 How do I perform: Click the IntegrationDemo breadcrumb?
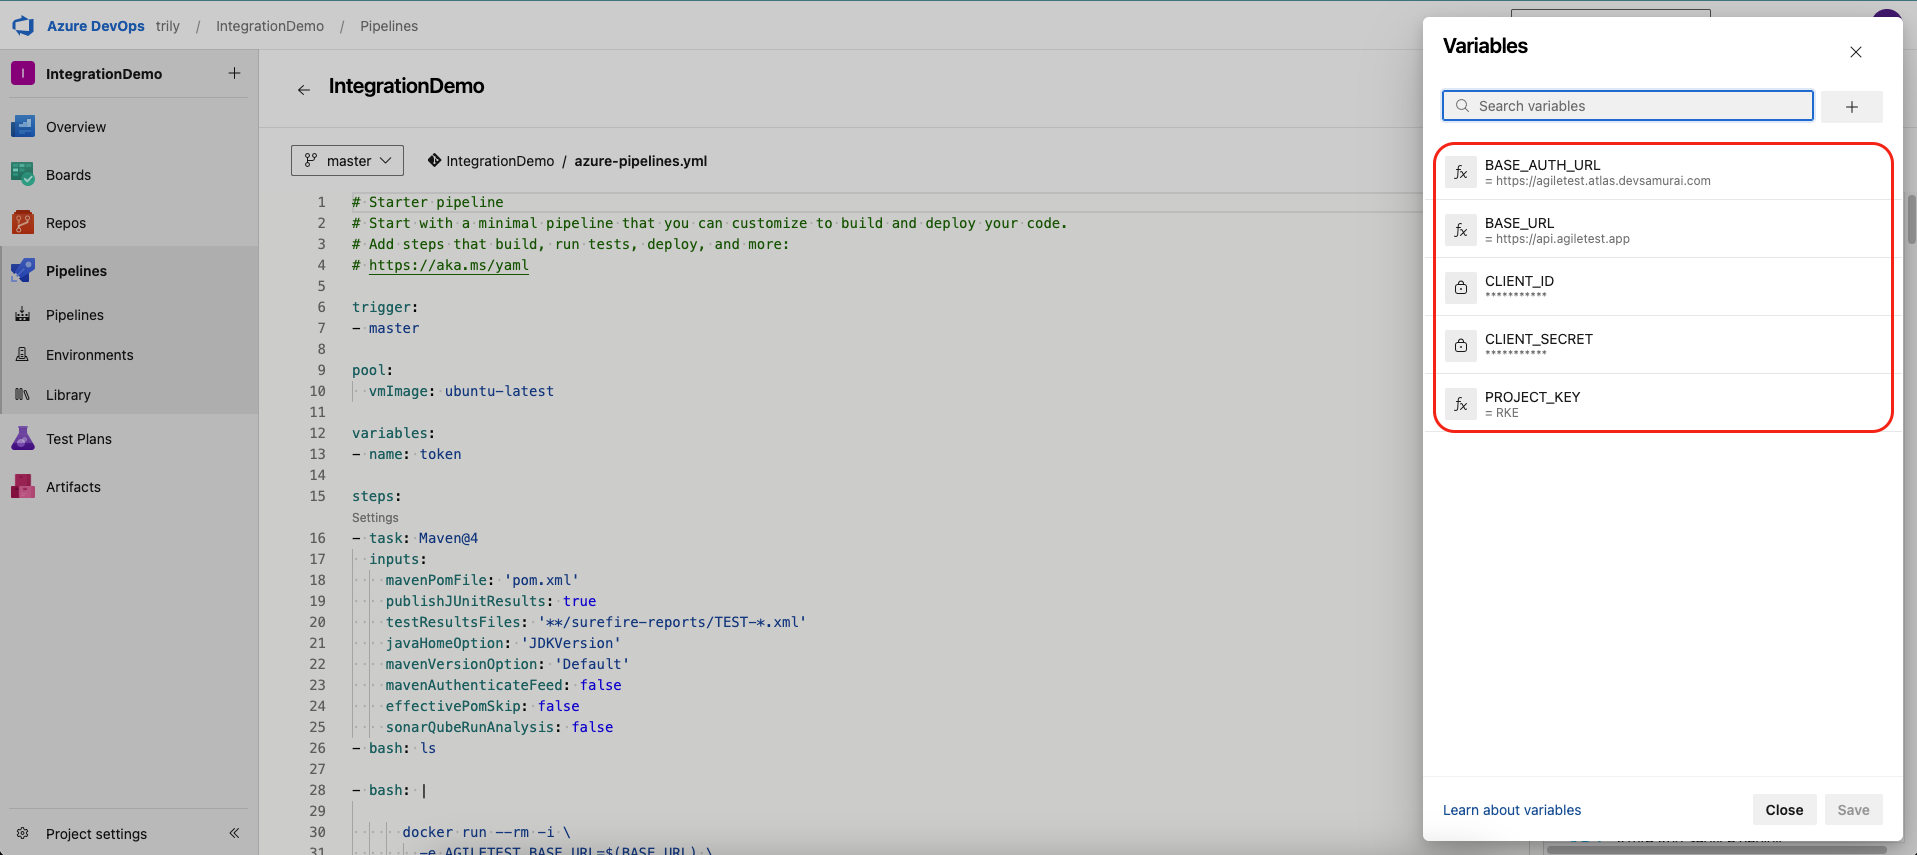click(270, 26)
